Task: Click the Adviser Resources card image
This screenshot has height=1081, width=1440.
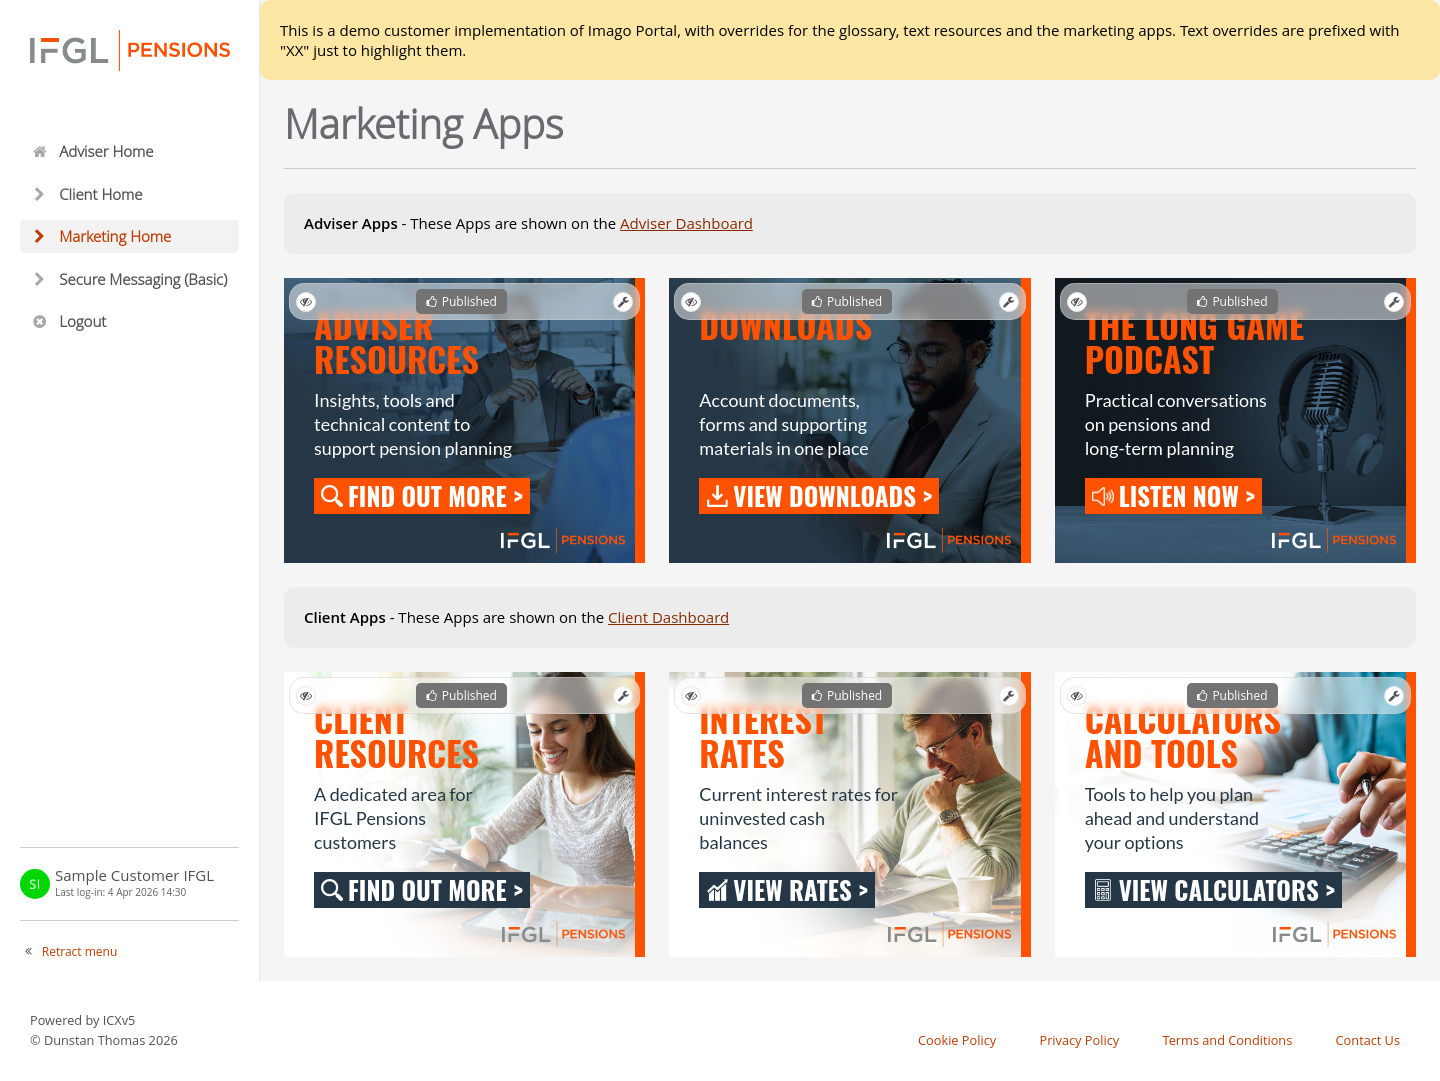Action: [x=464, y=420]
